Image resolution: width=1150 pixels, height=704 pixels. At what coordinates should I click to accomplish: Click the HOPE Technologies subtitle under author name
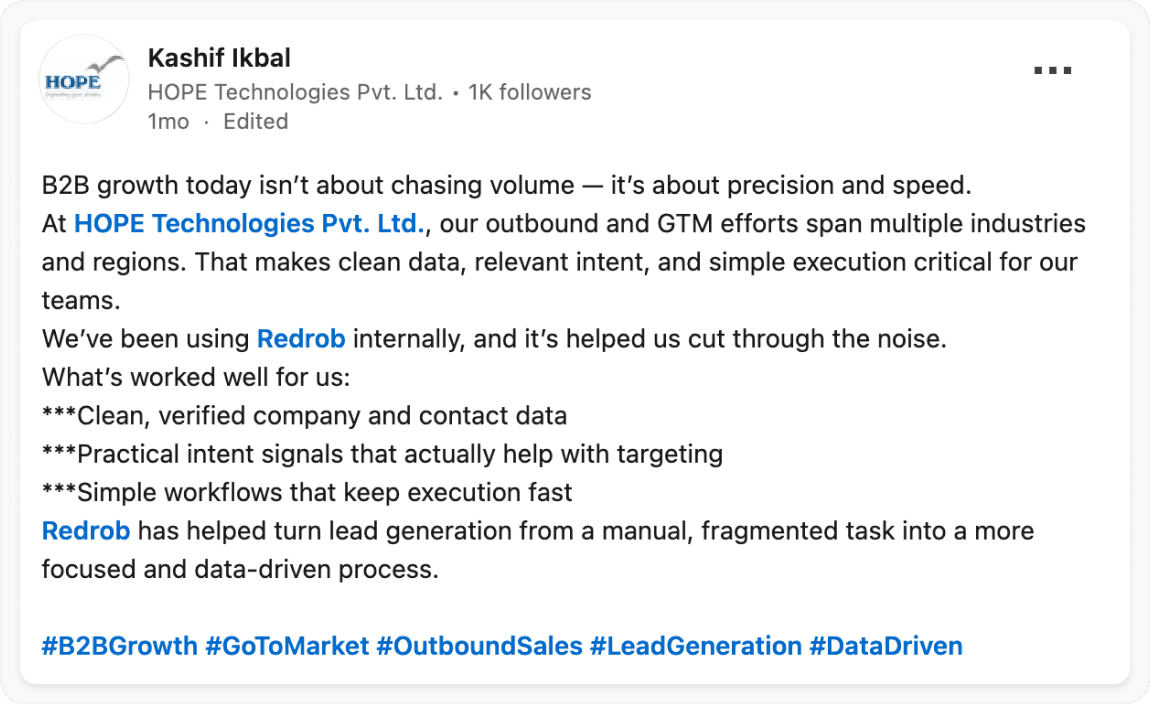pyautogui.click(x=295, y=93)
